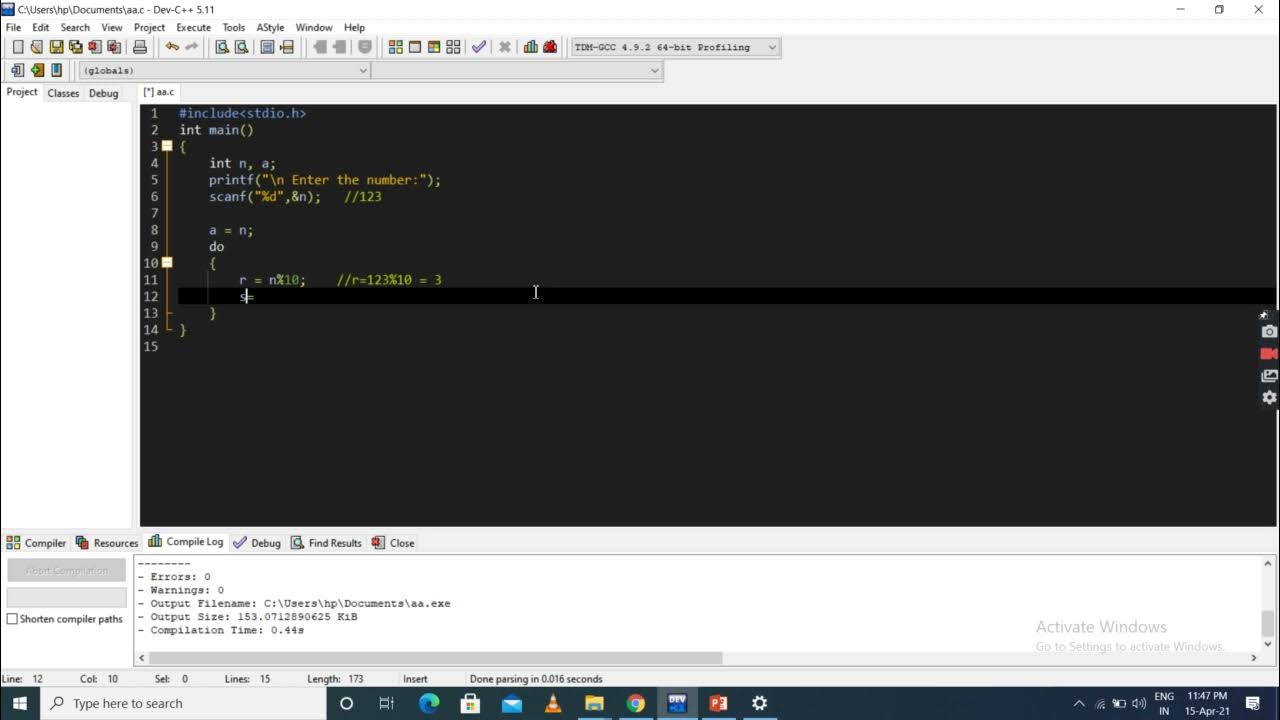
Task: Switch to the Debug sidebar tab
Action: pos(104,93)
